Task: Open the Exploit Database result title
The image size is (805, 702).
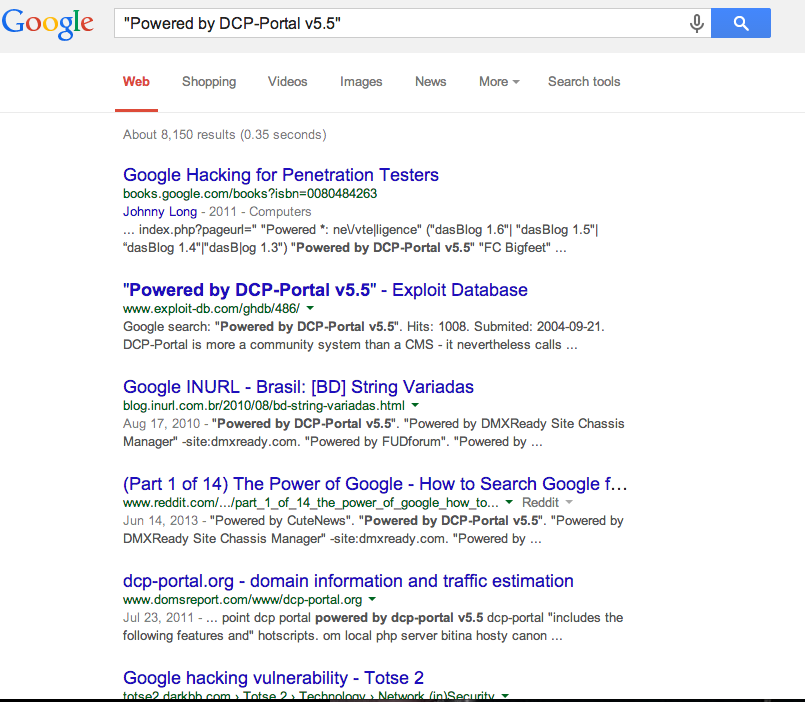Action: pos(325,290)
